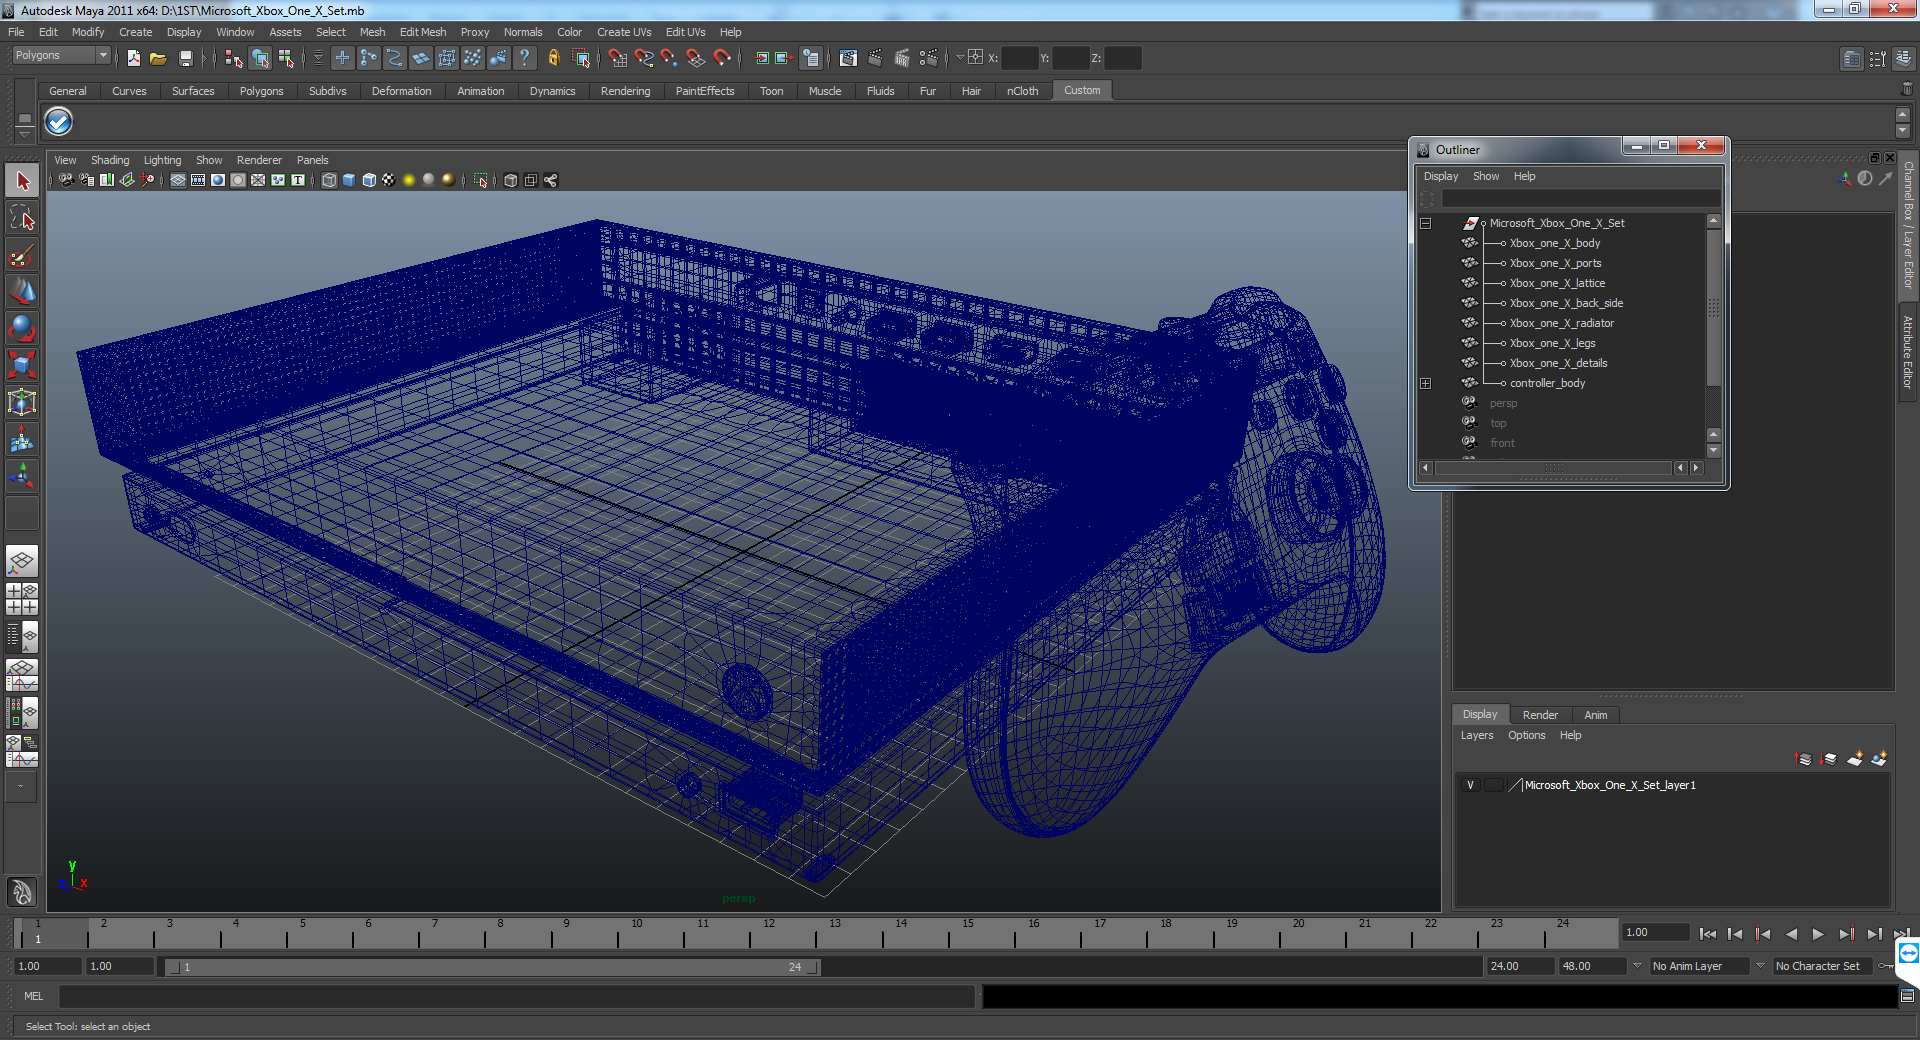Switch to the Rendering shelf tab
The image size is (1920, 1040).
tap(625, 91)
